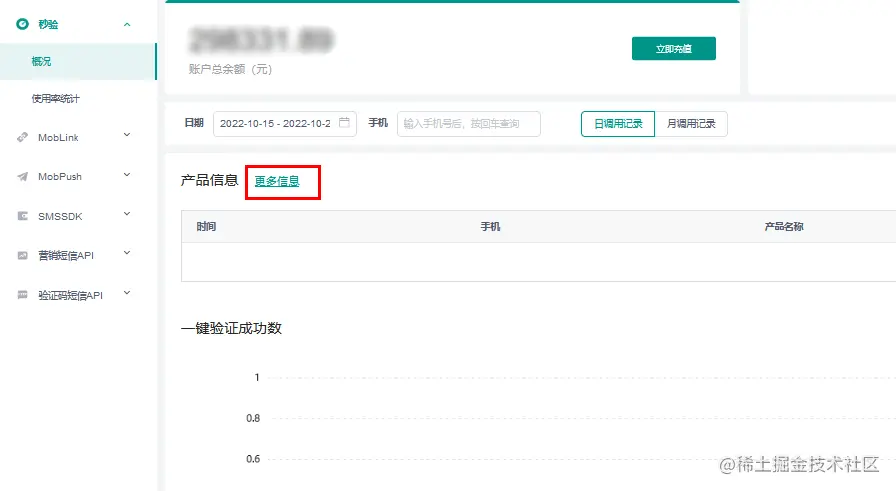Expand the MobLink menu chevron
The height and width of the screenshot is (491, 896).
click(x=127, y=135)
